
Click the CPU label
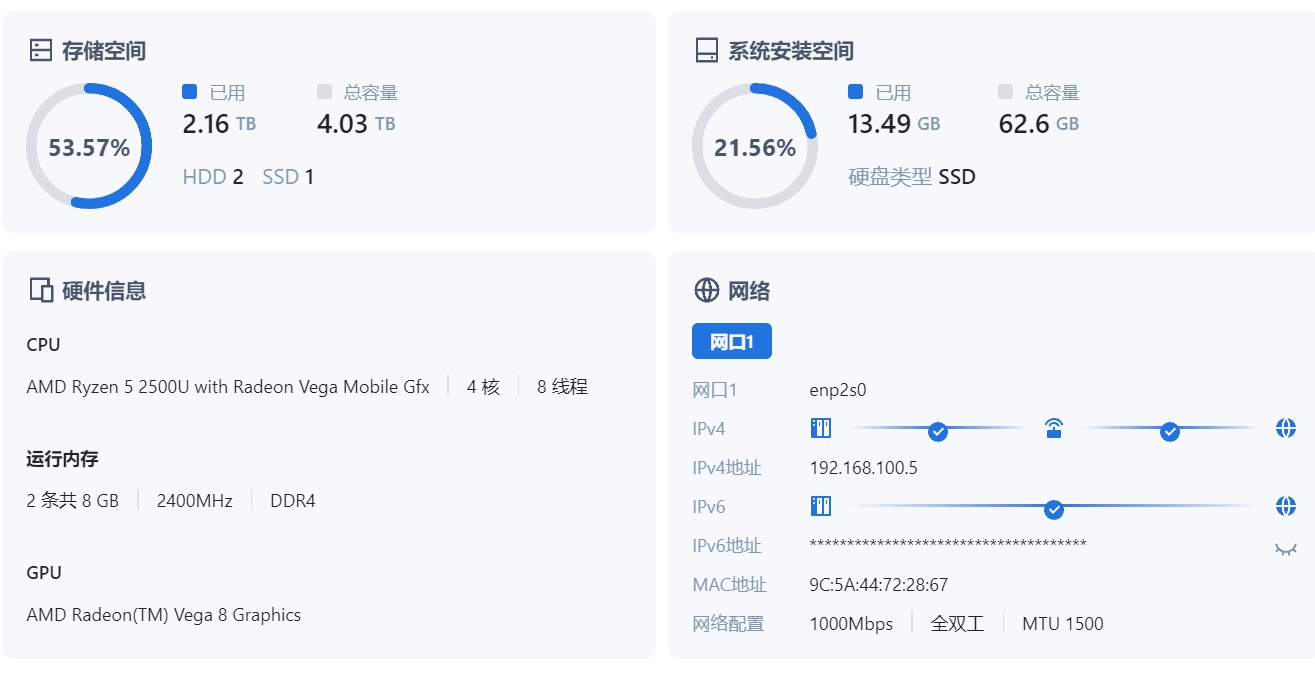coord(43,345)
